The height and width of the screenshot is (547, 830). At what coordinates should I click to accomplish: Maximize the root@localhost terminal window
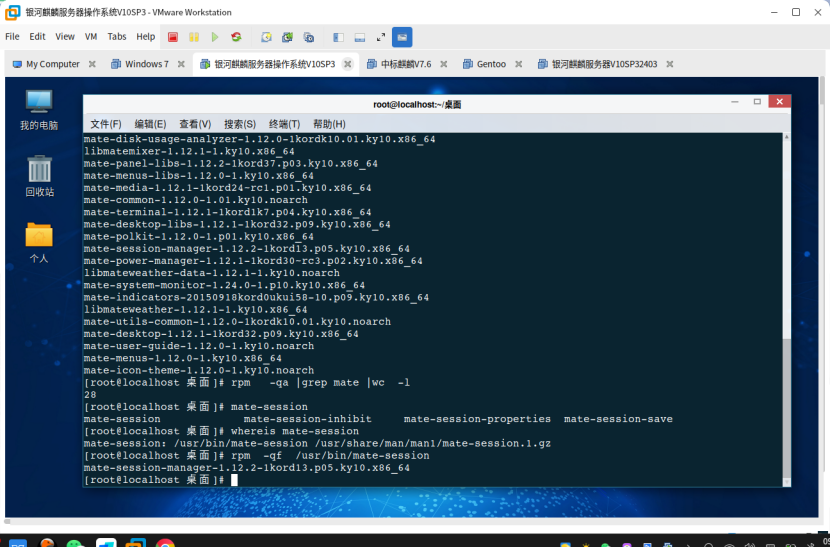(x=757, y=102)
